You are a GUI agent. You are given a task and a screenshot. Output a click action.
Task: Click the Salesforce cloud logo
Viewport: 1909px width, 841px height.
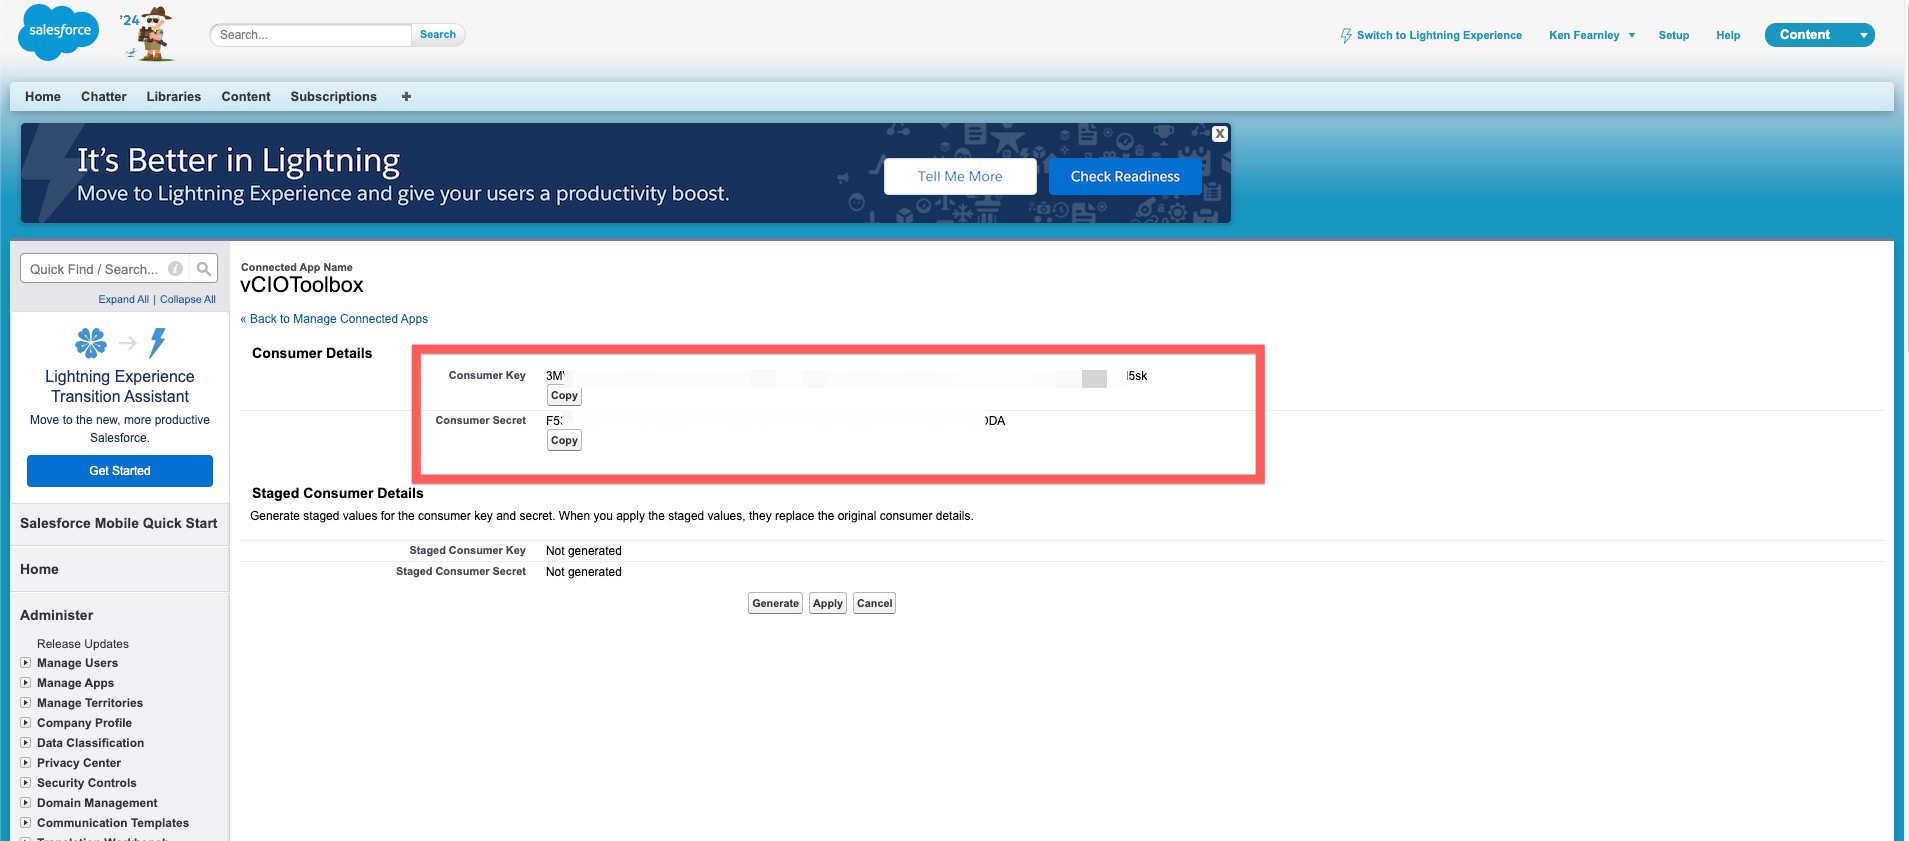59,31
